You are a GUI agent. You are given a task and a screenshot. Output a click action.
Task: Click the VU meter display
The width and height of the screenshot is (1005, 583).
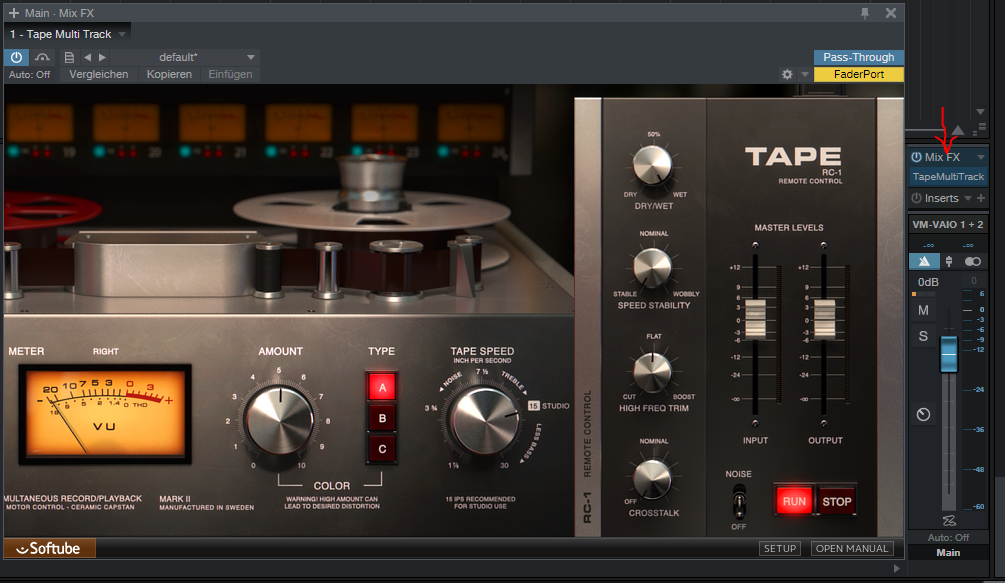click(x=105, y=414)
